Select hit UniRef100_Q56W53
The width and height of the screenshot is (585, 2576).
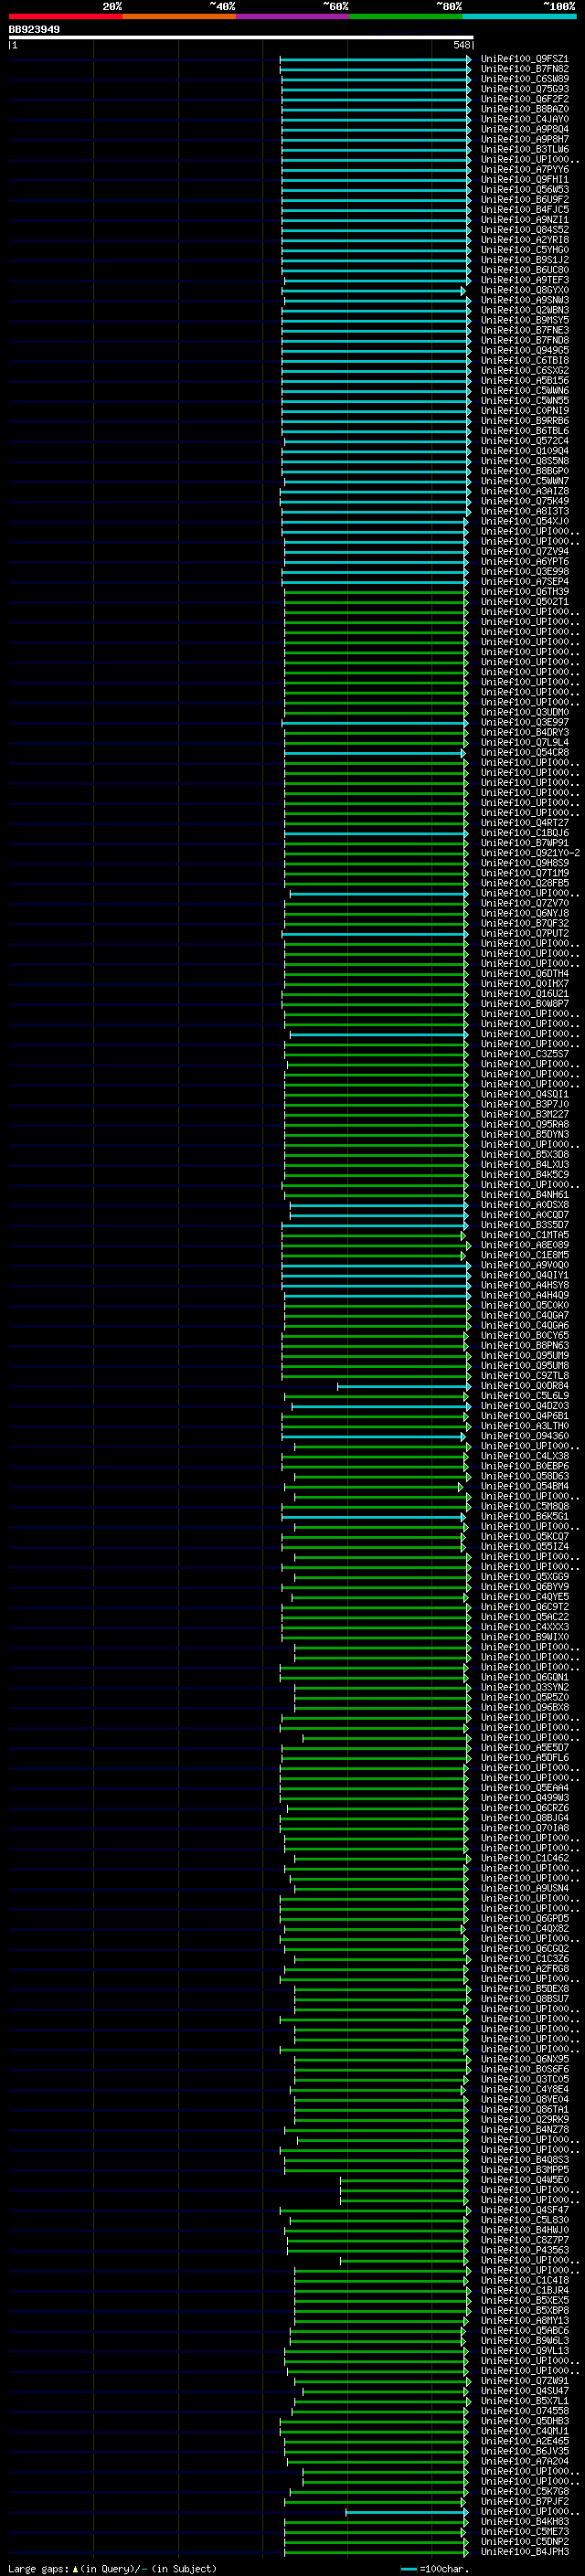[524, 189]
